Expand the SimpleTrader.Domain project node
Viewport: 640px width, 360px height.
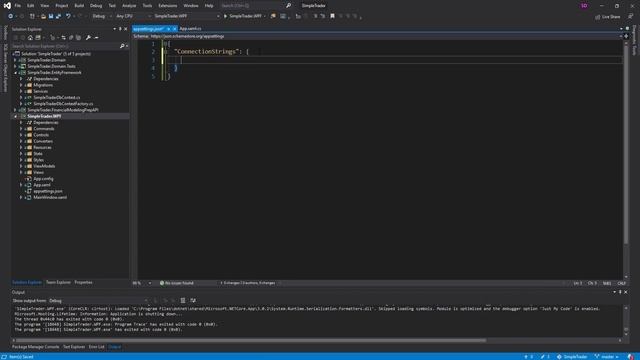click(16, 60)
